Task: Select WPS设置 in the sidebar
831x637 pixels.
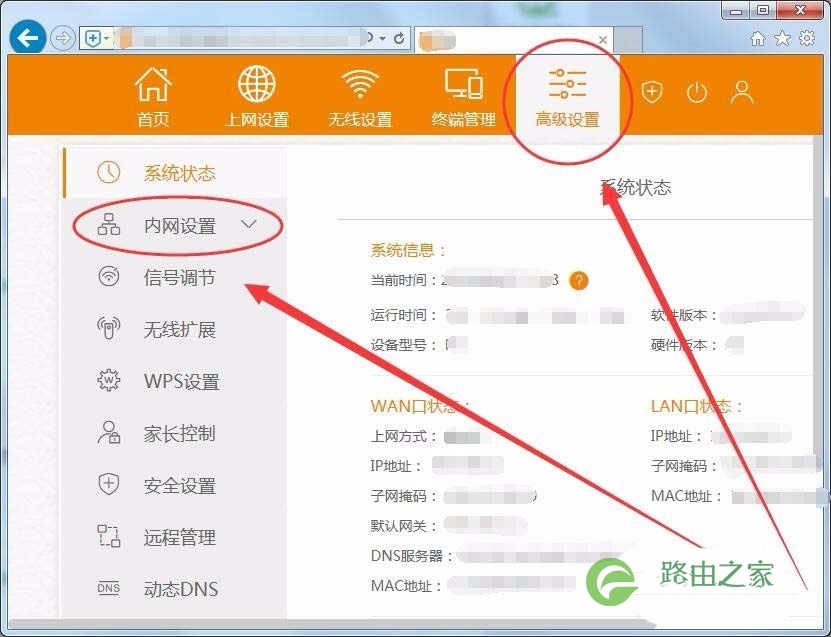Action: coord(175,381)
